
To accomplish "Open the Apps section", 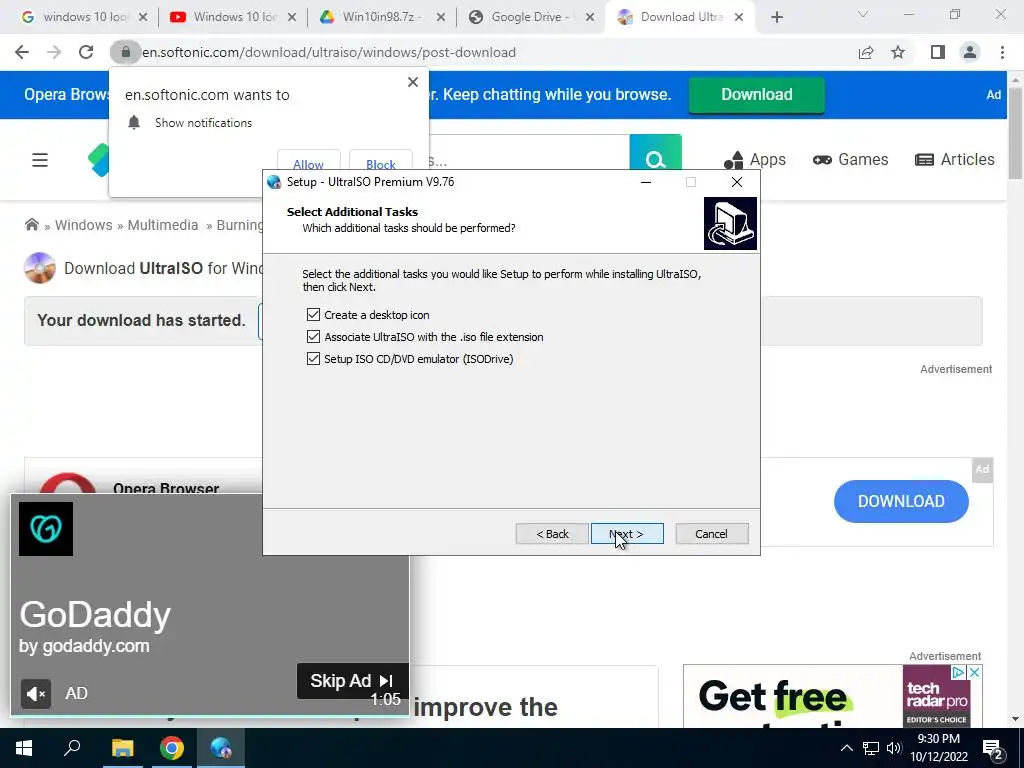I will pyautogui.click(x=754, y=159).
